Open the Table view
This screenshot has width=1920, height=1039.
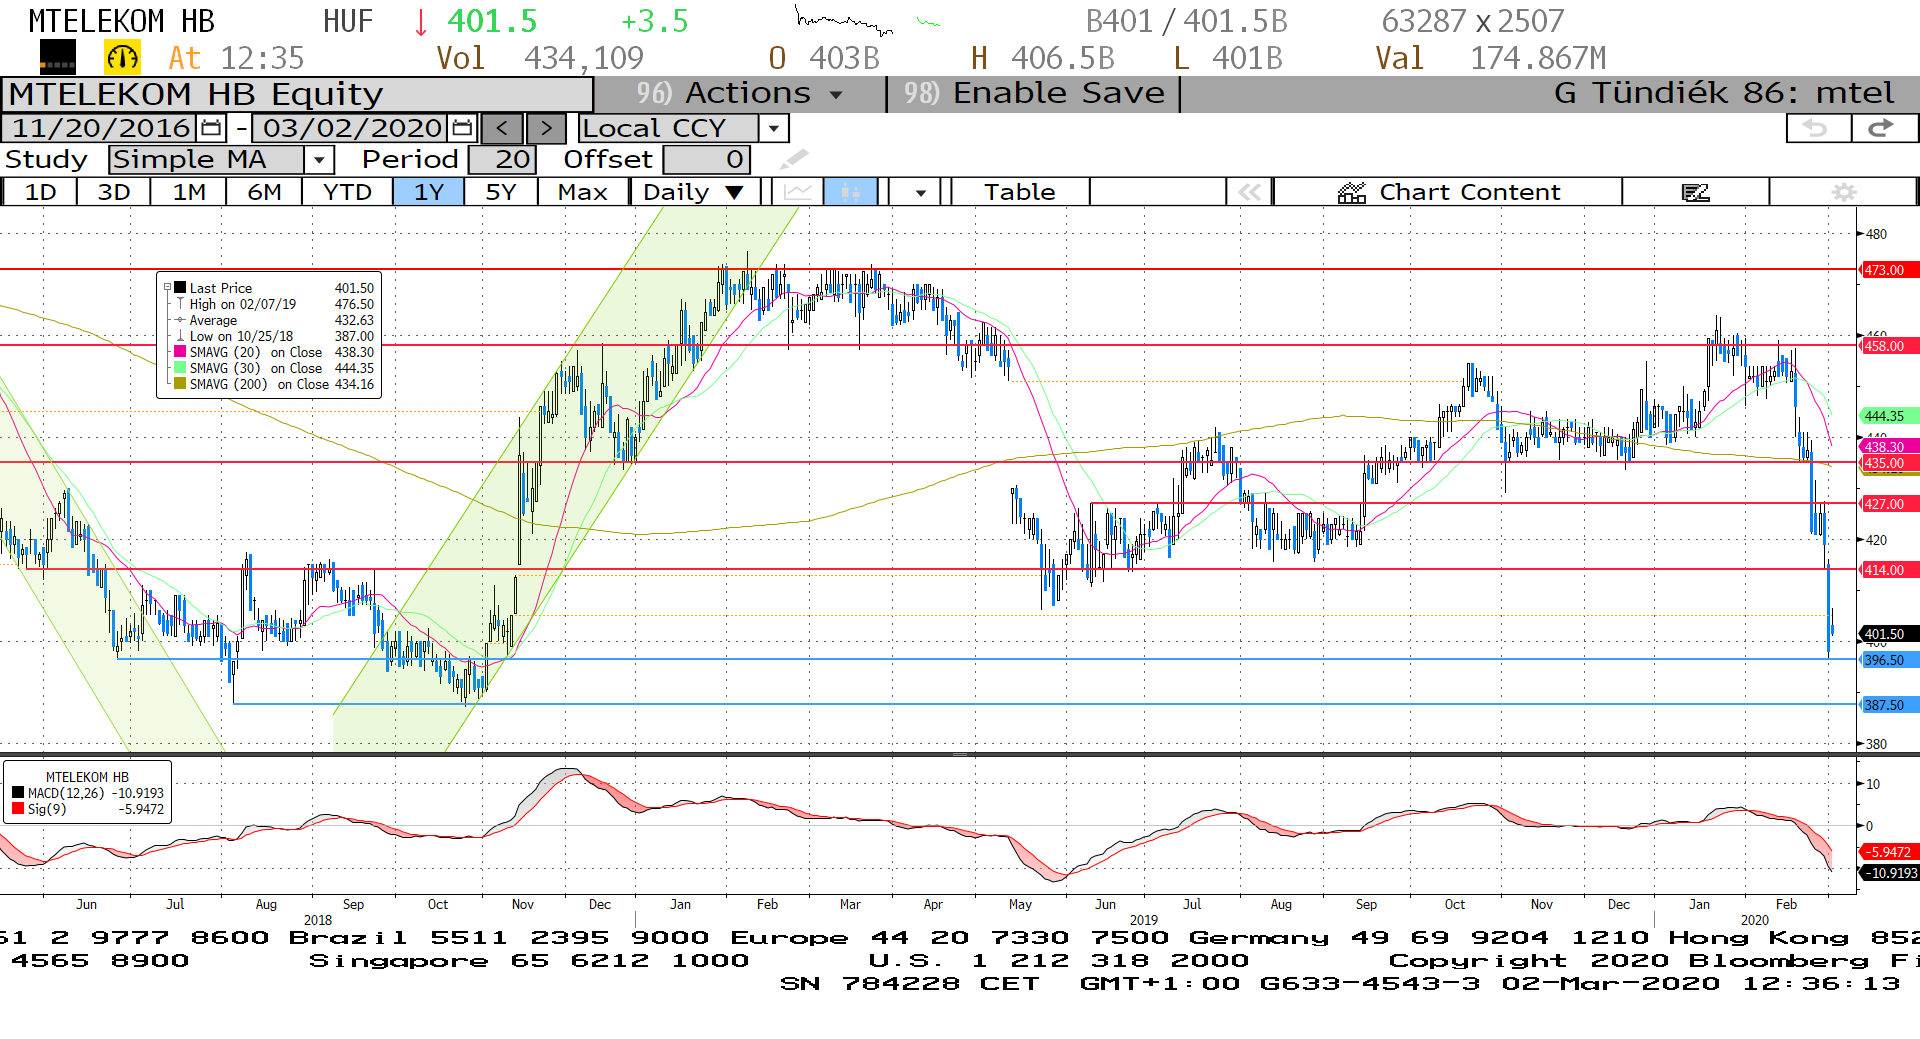(1019, 192)
